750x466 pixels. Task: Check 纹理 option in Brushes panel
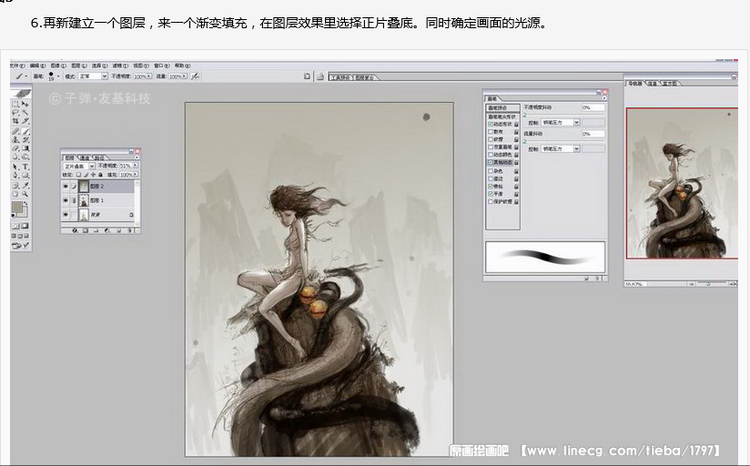coord(490,139)
